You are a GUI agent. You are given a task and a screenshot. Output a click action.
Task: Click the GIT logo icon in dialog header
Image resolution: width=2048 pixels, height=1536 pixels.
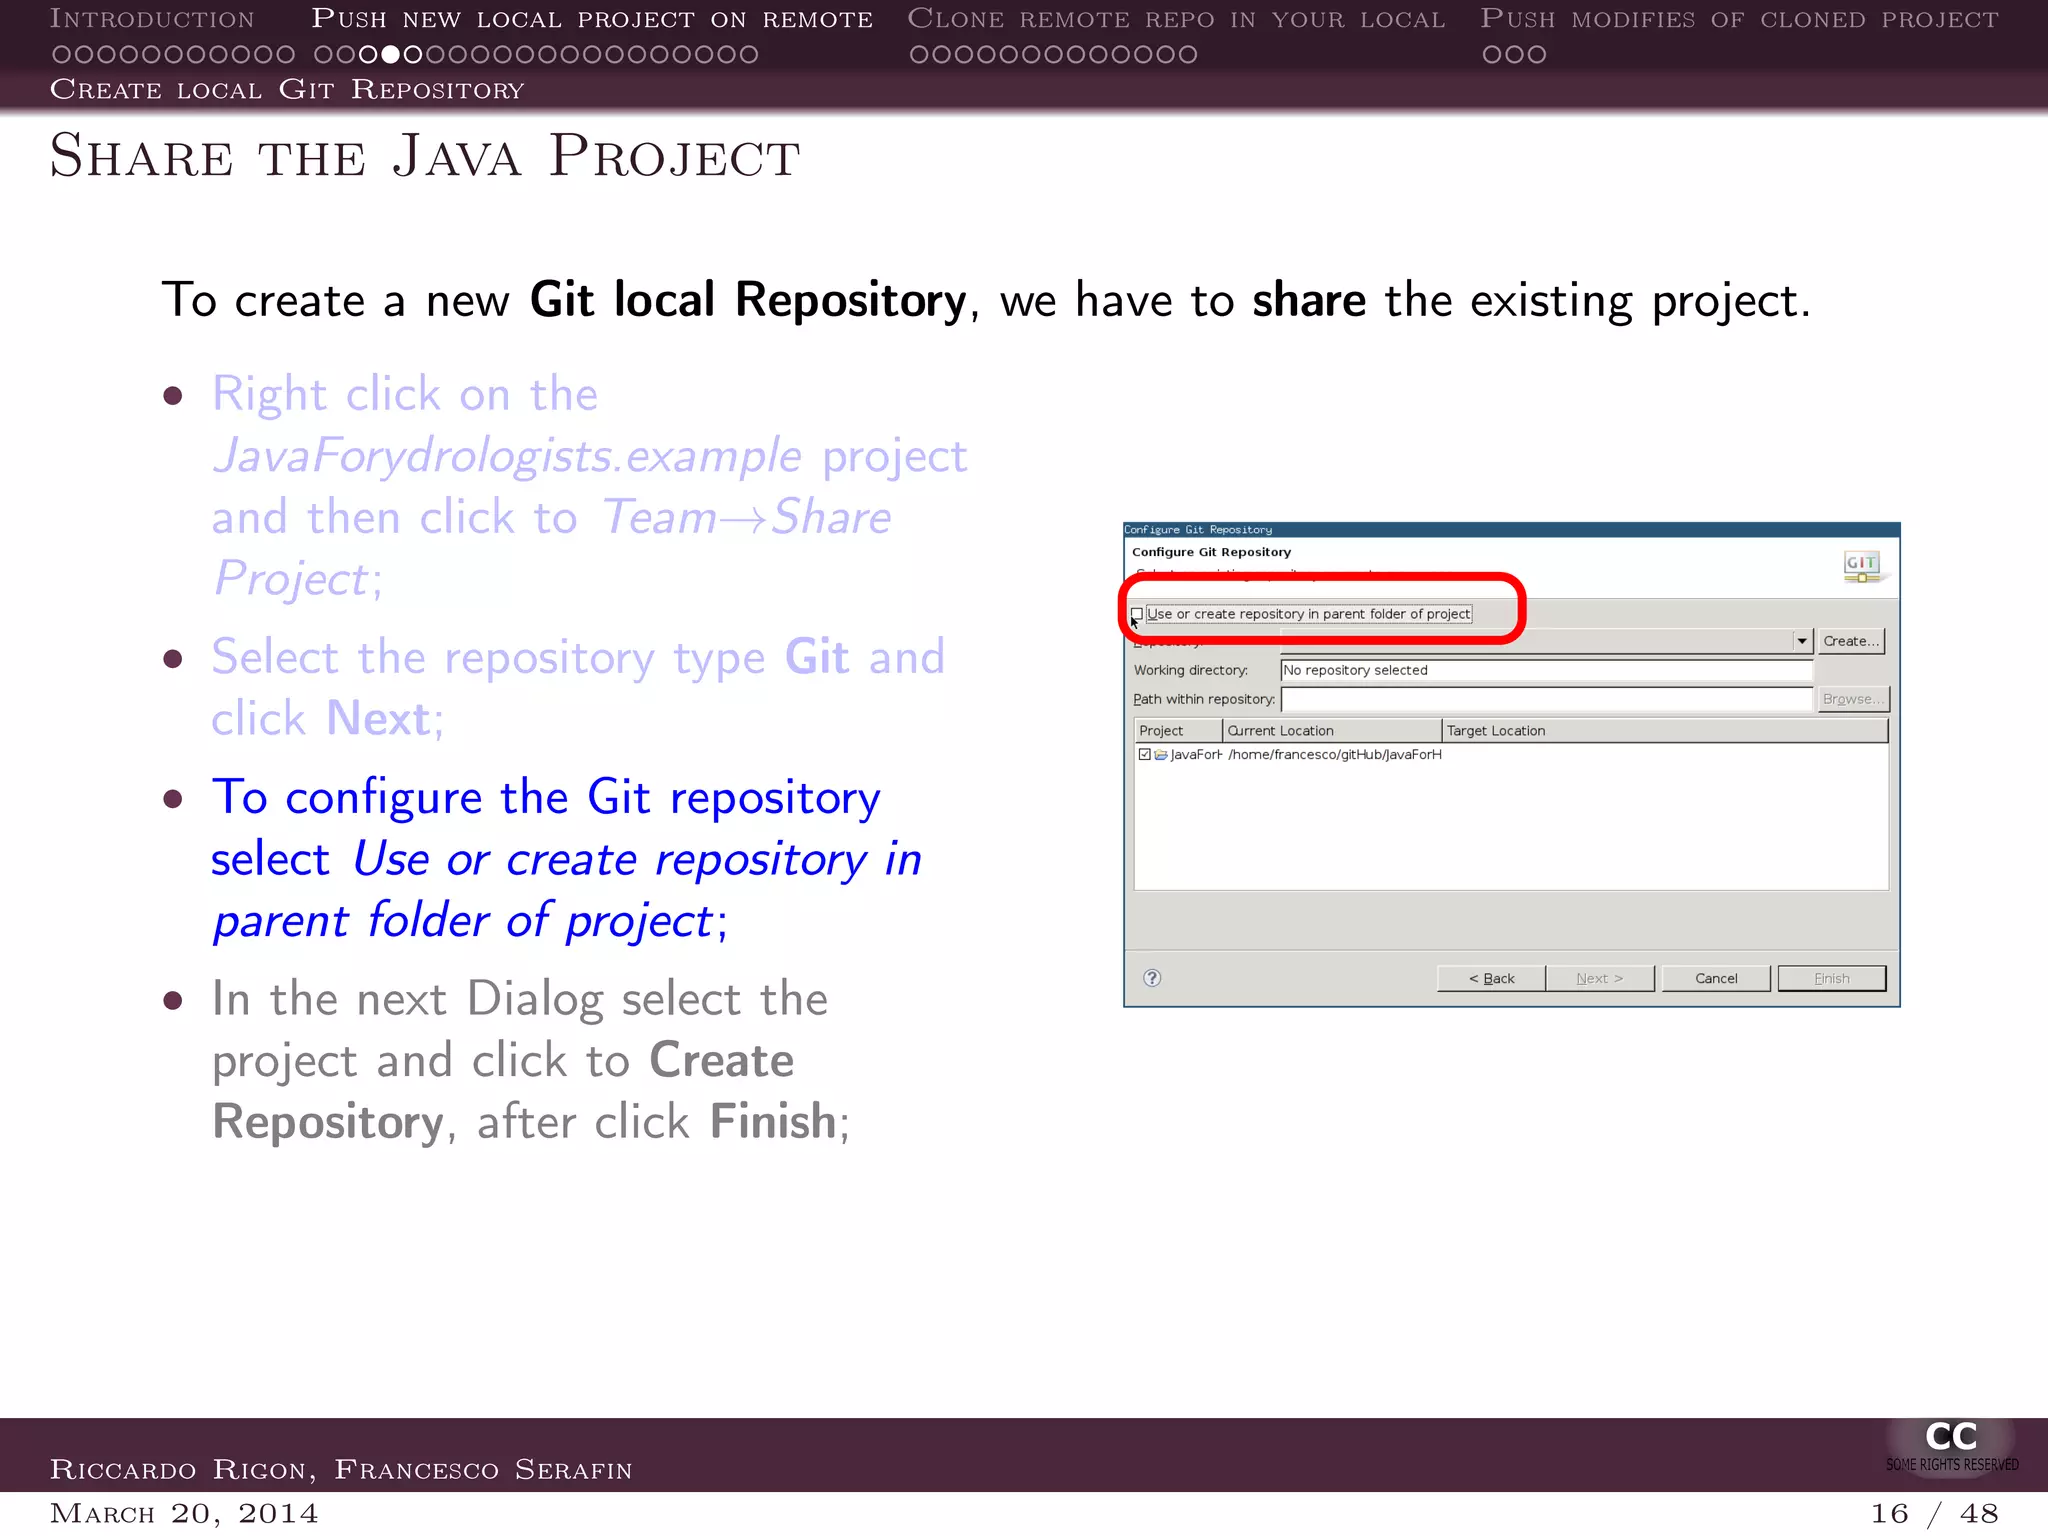(x=1862, y=566)
